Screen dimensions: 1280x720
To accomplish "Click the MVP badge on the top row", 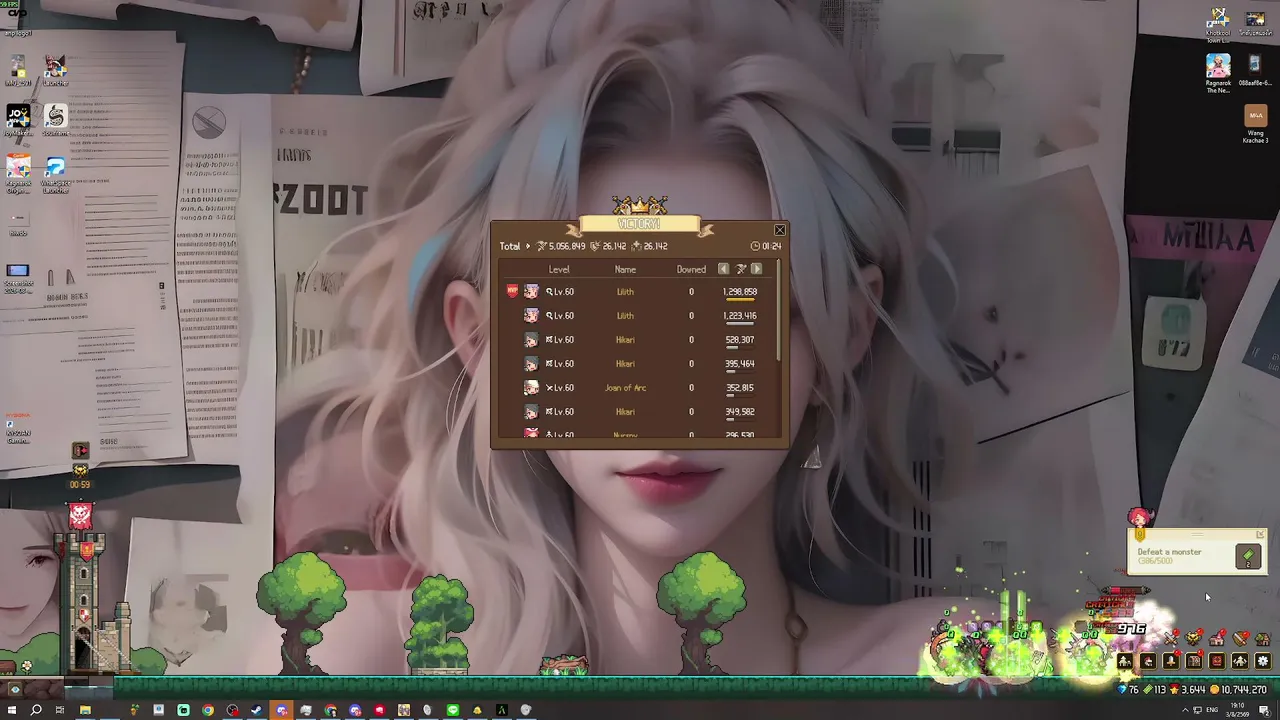I will (x=513, y=291).
